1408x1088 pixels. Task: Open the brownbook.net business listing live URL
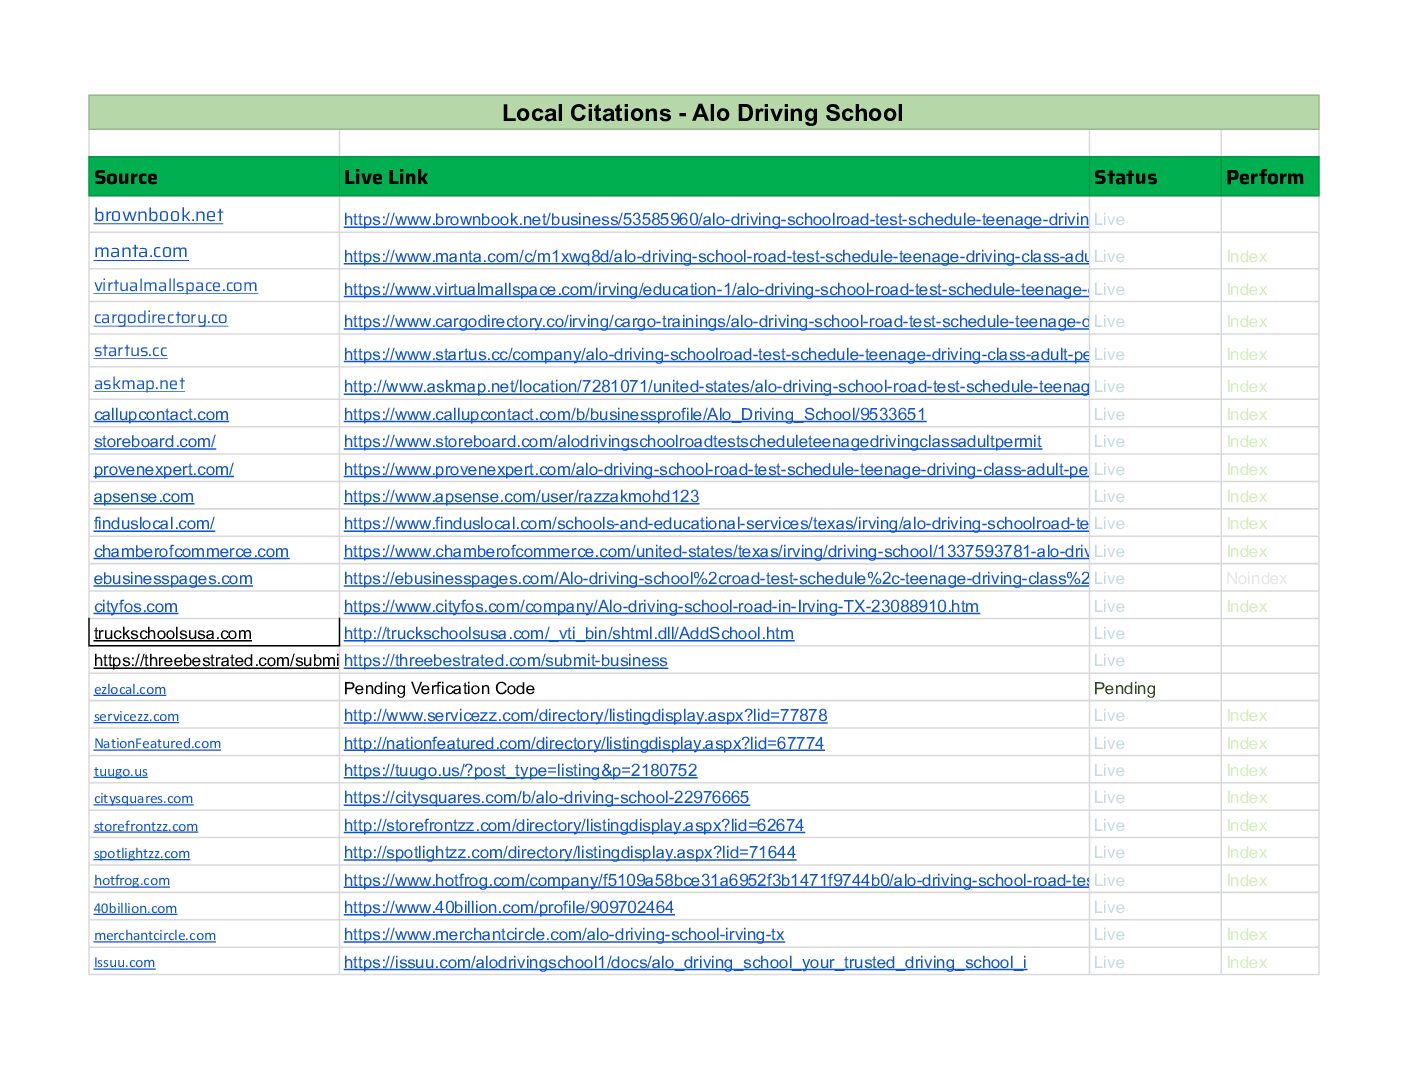(x=716, y=219)
